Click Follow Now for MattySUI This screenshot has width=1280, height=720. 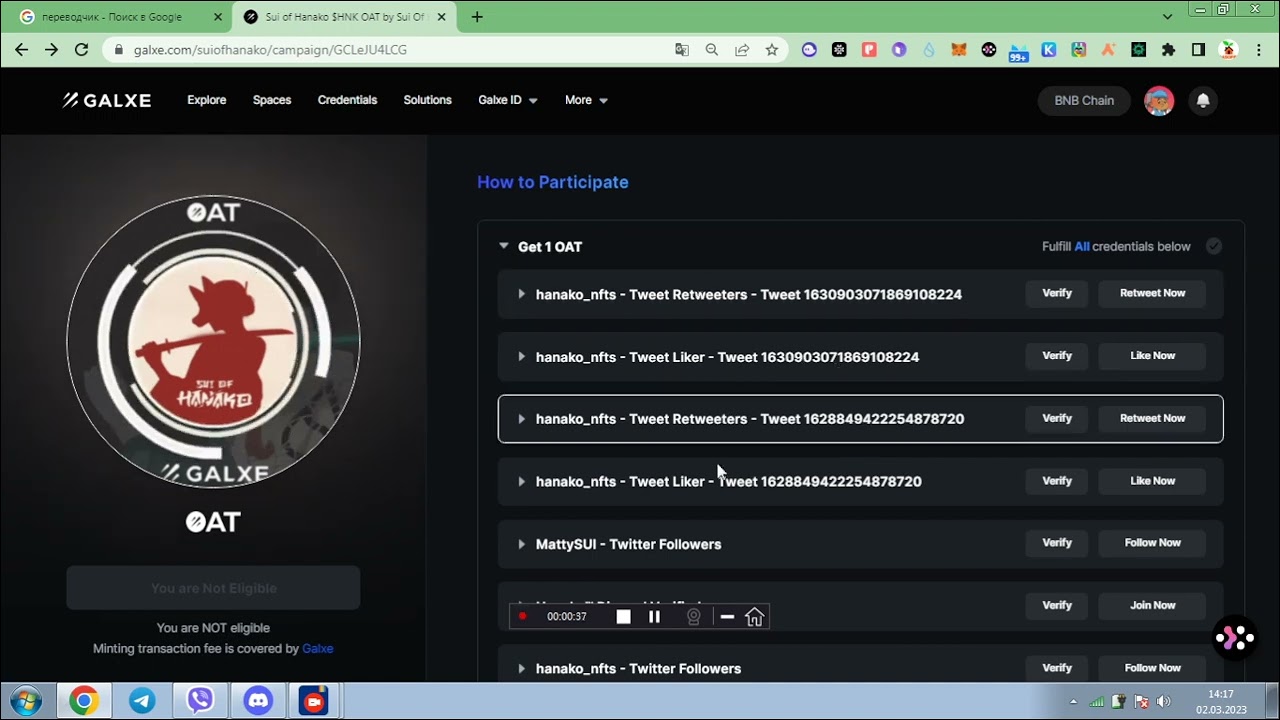pos(1152,543)
